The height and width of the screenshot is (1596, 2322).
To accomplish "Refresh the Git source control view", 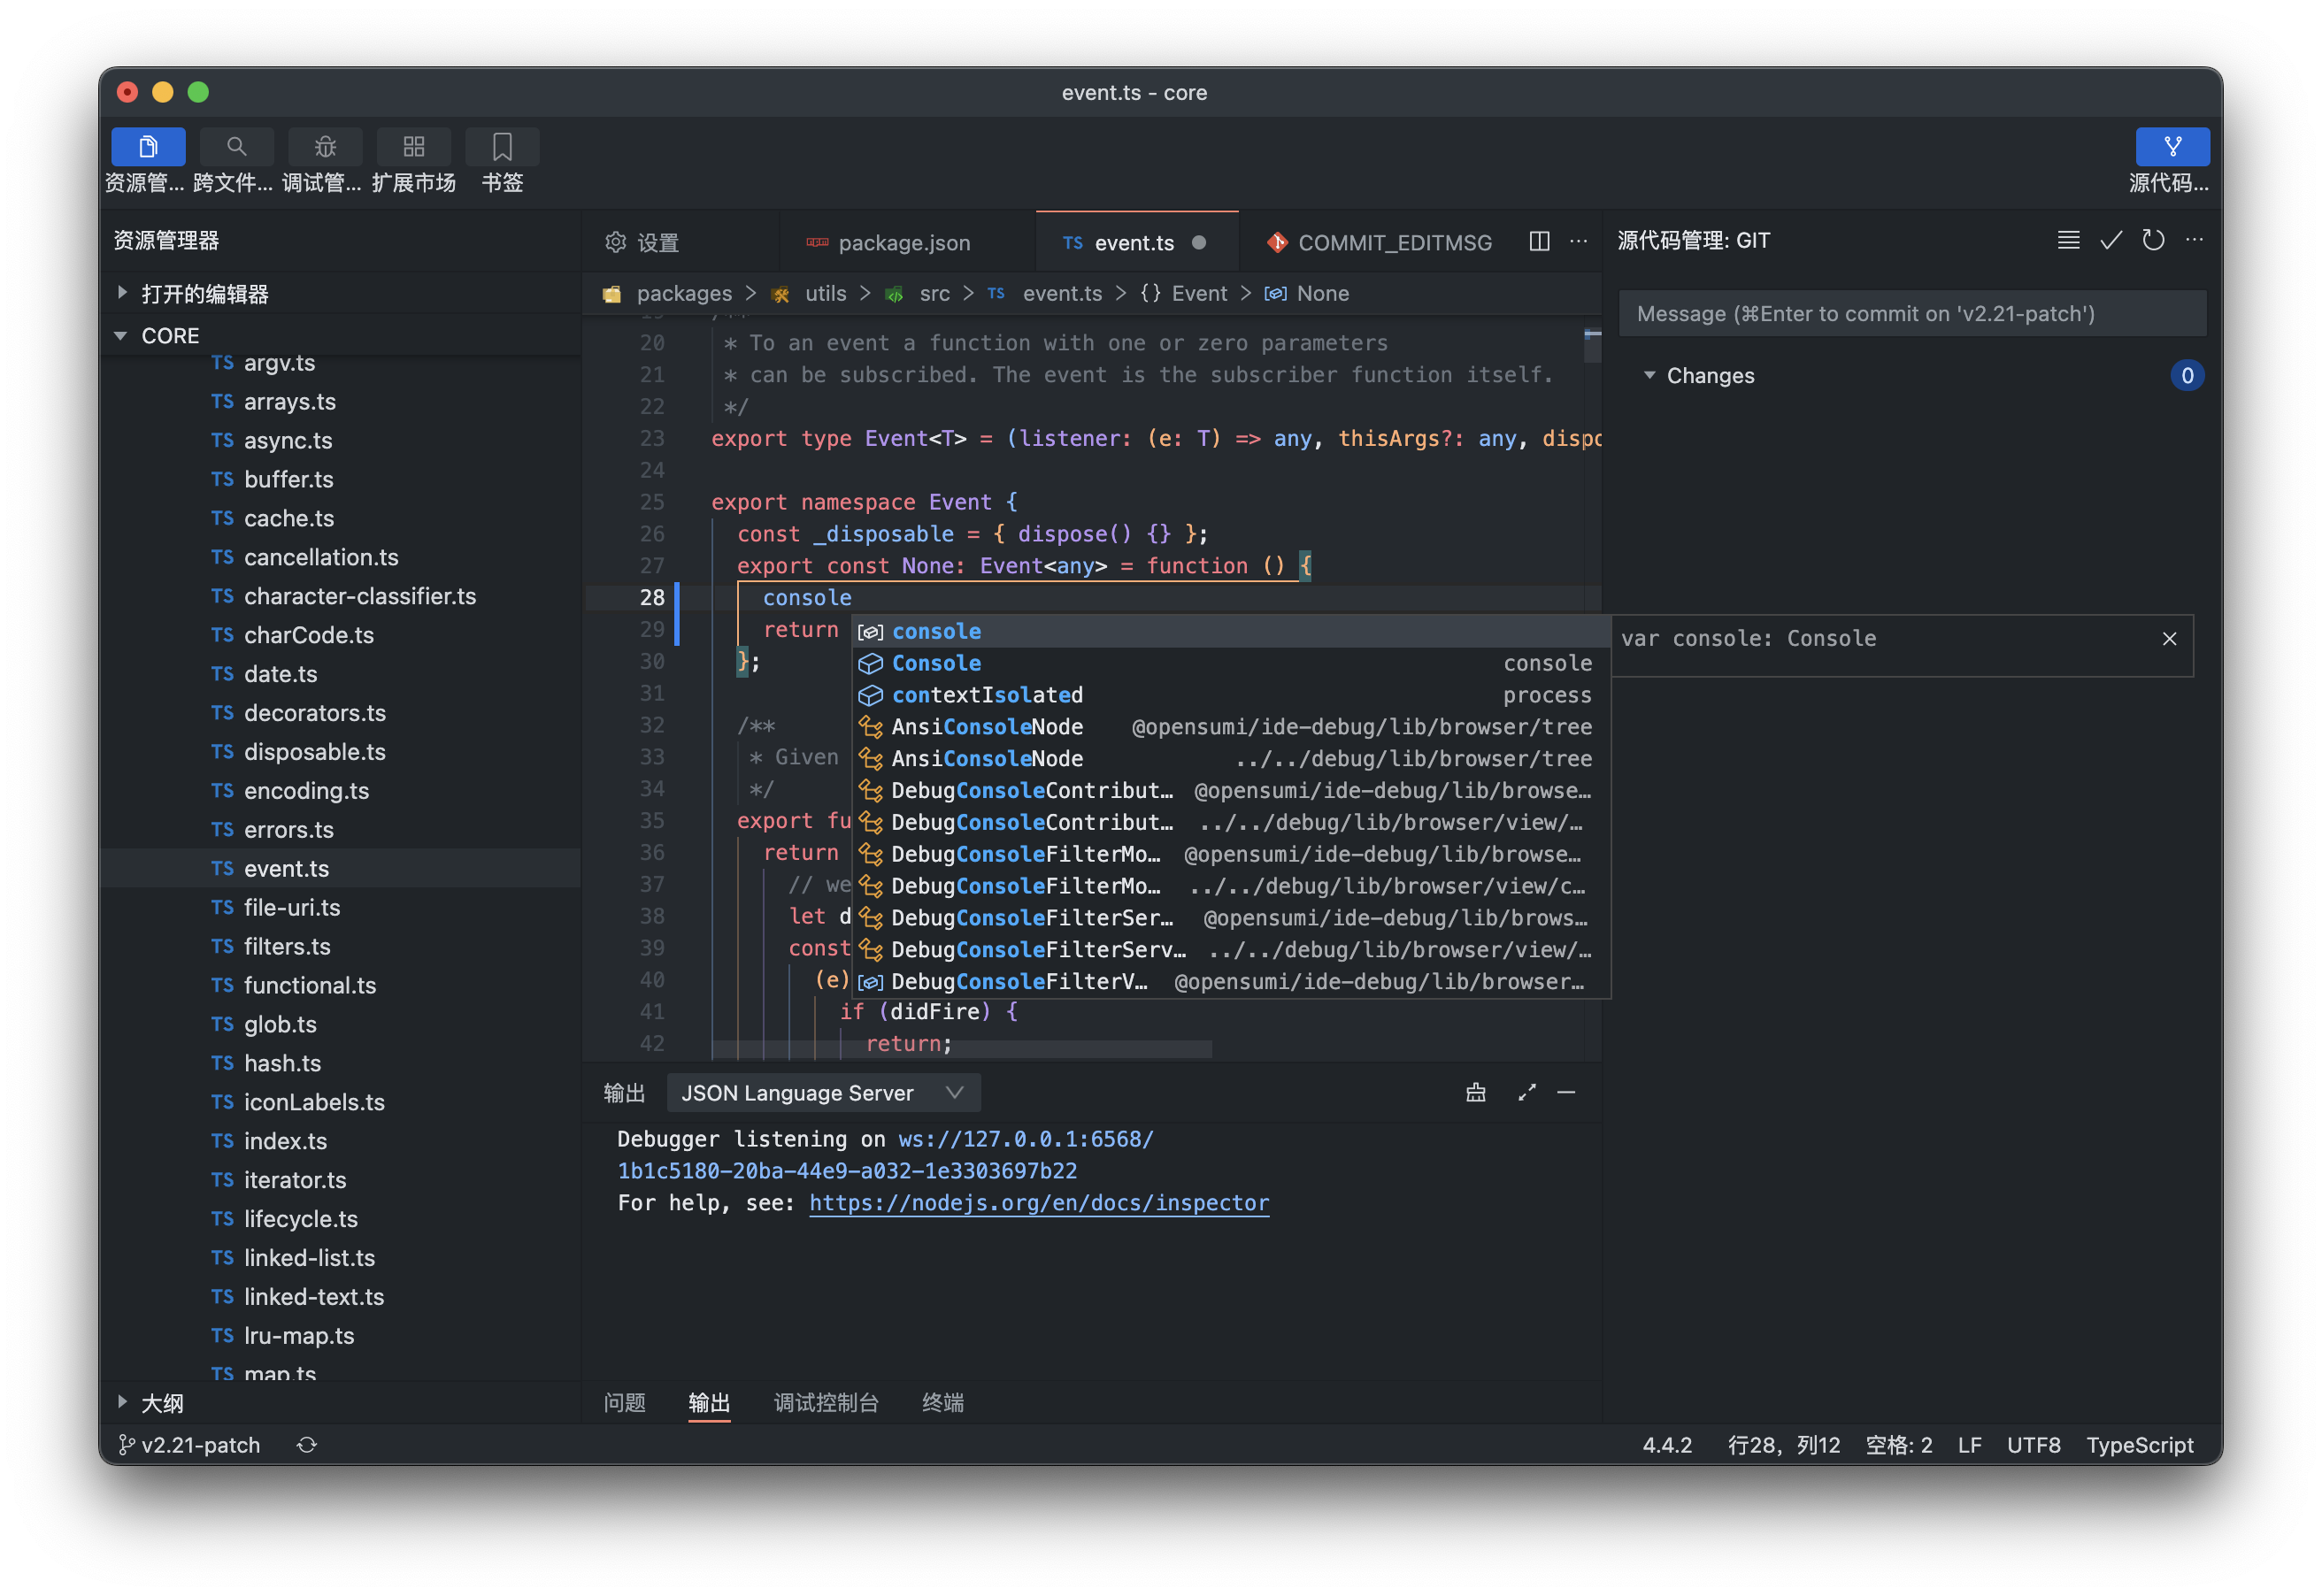I will click(2153, 240).
